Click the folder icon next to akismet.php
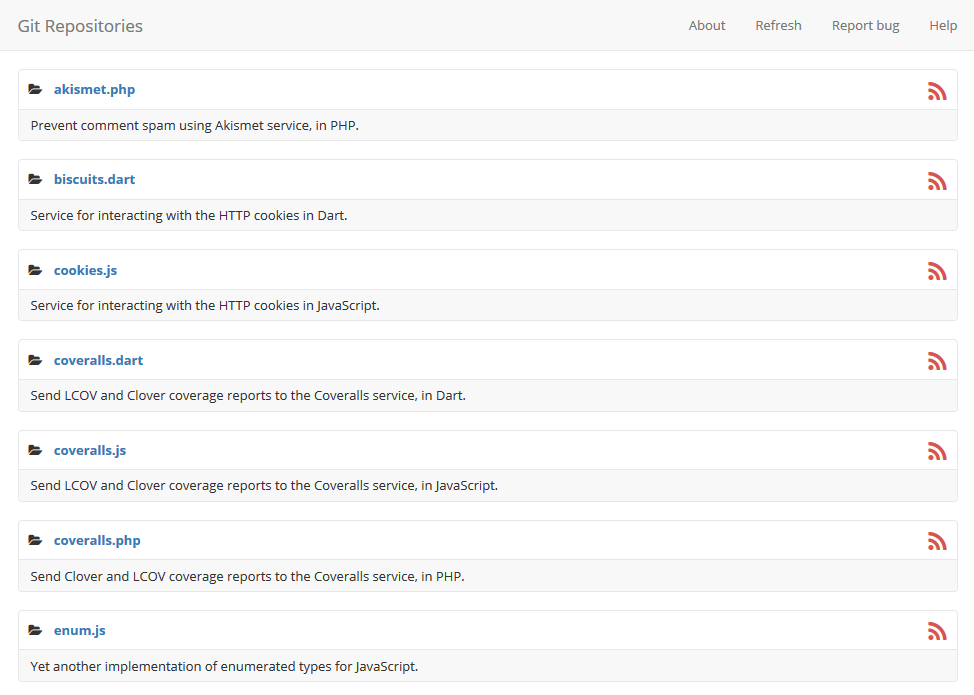 pyautogui.click(x=36, y=88)
